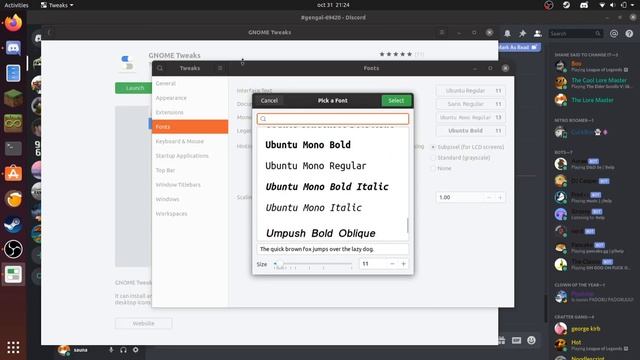Open the Sans Regular document font chooser
640x360 pixels.
pos(471,104)
